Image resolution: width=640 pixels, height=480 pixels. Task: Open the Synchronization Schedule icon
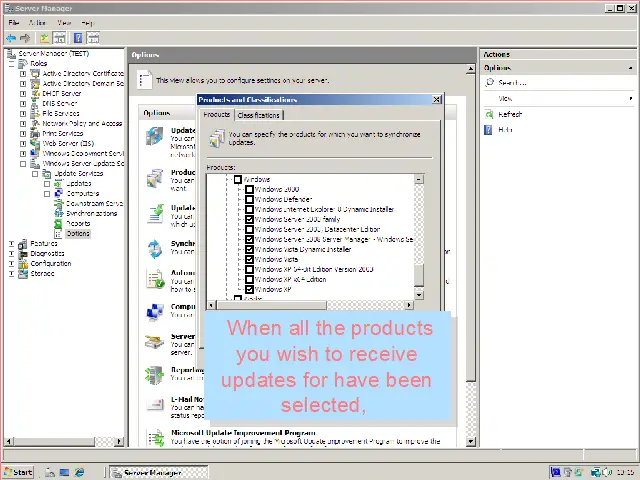point(155,249)
